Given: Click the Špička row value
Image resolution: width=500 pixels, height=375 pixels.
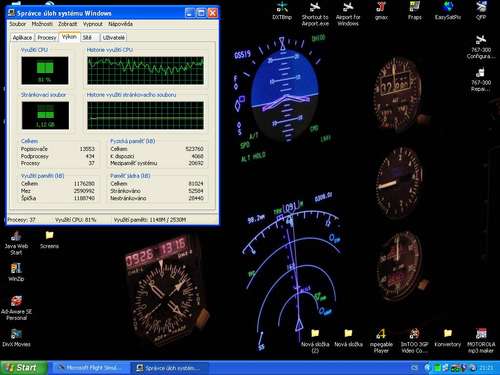Looking at the screenshot, I should point(84,198).
